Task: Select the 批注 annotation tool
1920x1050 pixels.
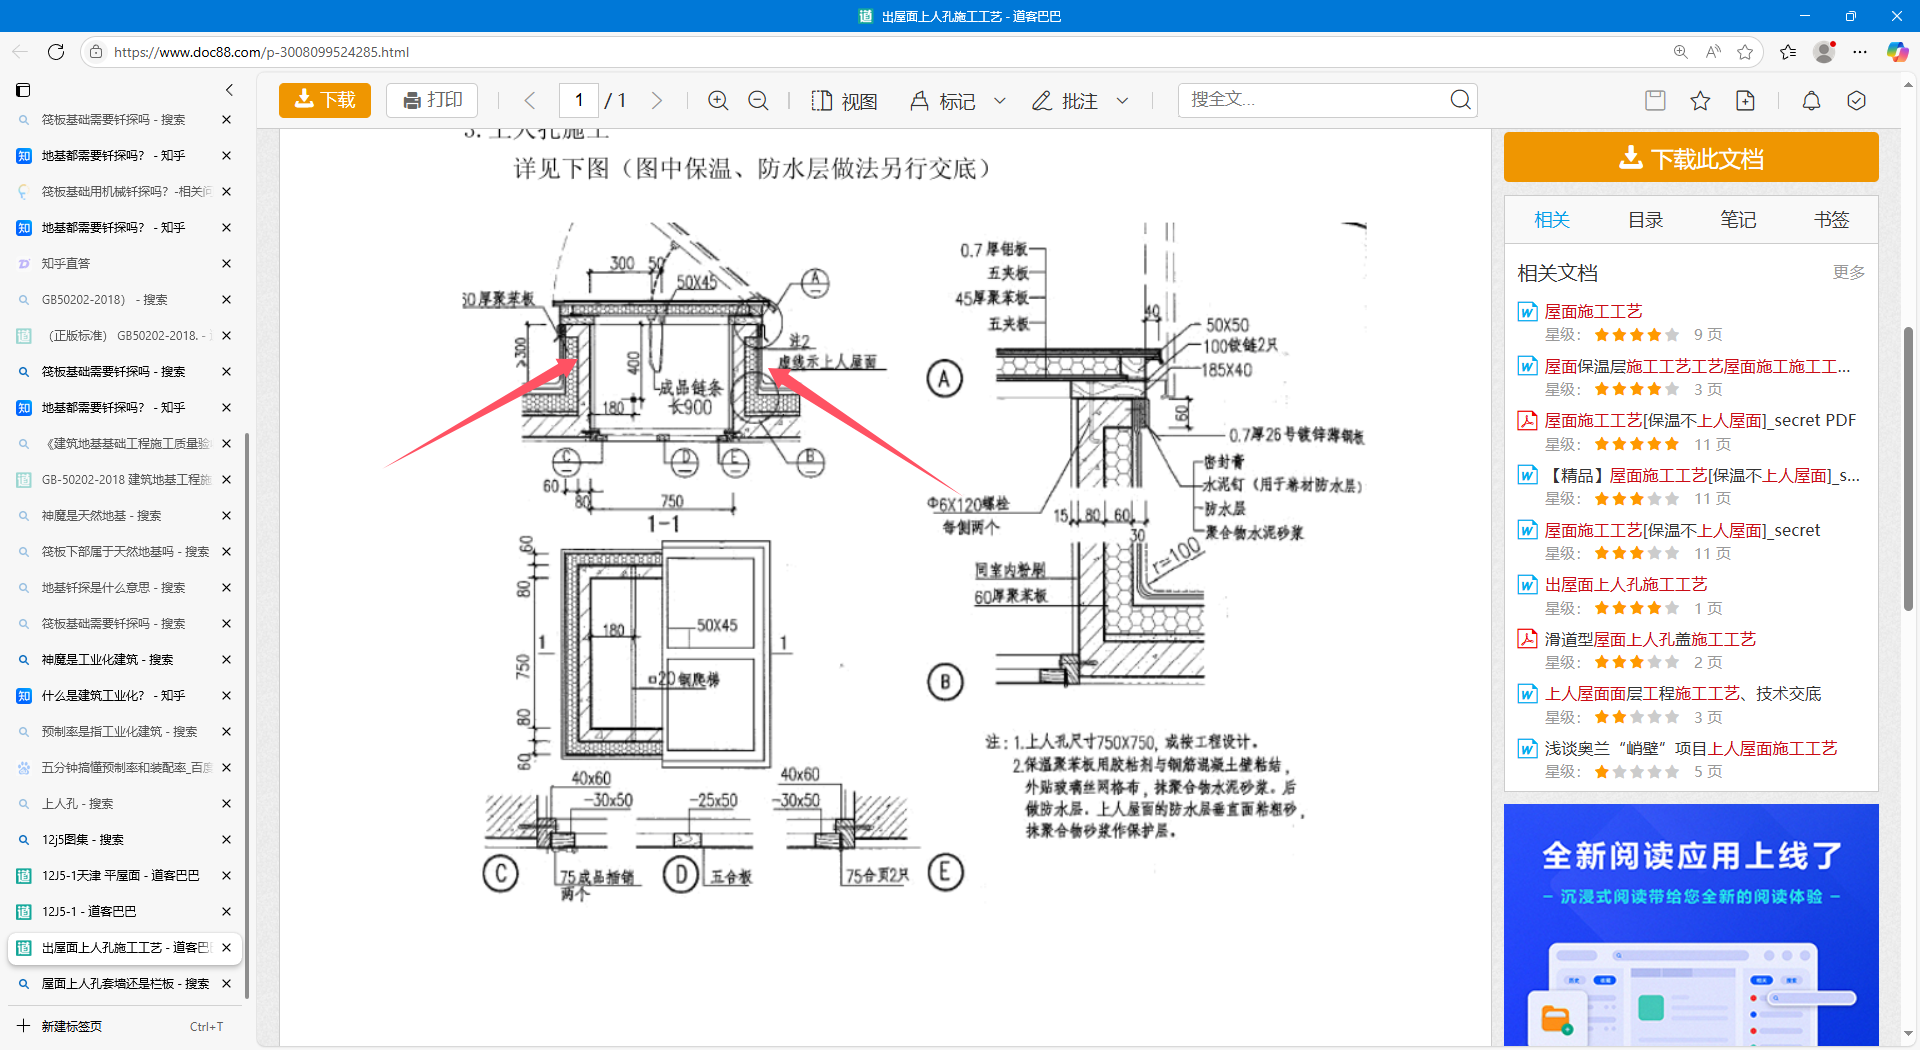Action: 1065,101
